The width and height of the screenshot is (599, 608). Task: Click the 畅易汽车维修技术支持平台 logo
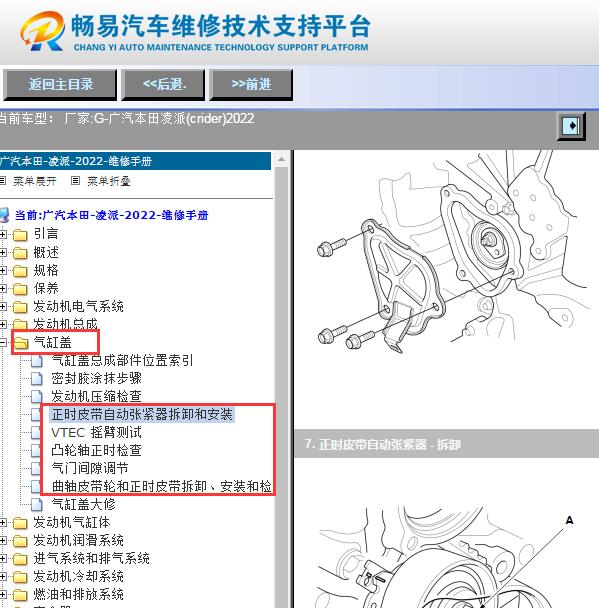tap(195, 32)
